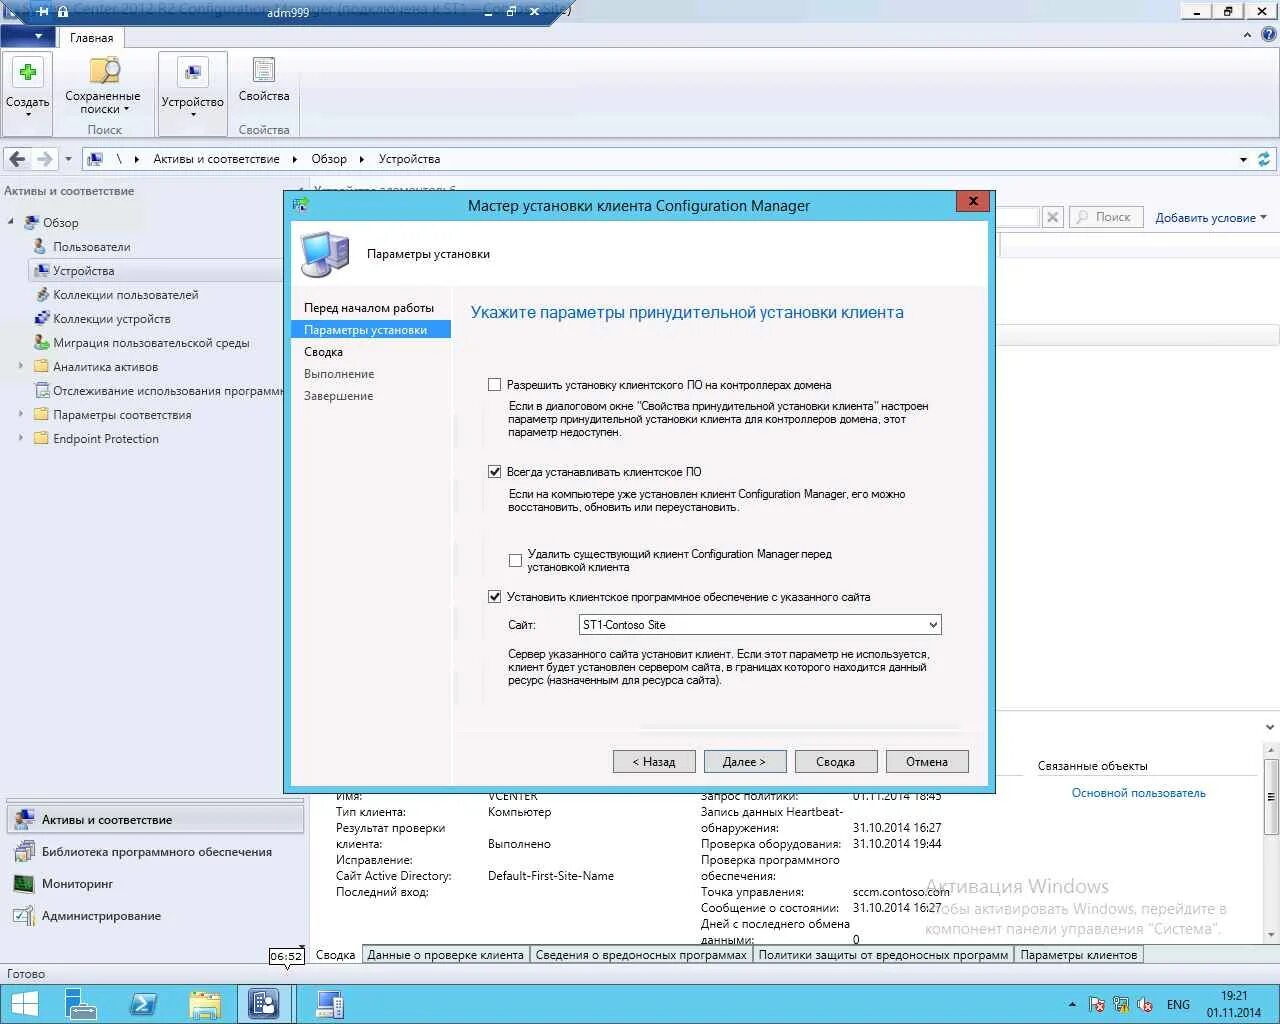Screen dimensions: 1280x1024
Task: Go forward with the right arrow
Action: tap(44, 159)
